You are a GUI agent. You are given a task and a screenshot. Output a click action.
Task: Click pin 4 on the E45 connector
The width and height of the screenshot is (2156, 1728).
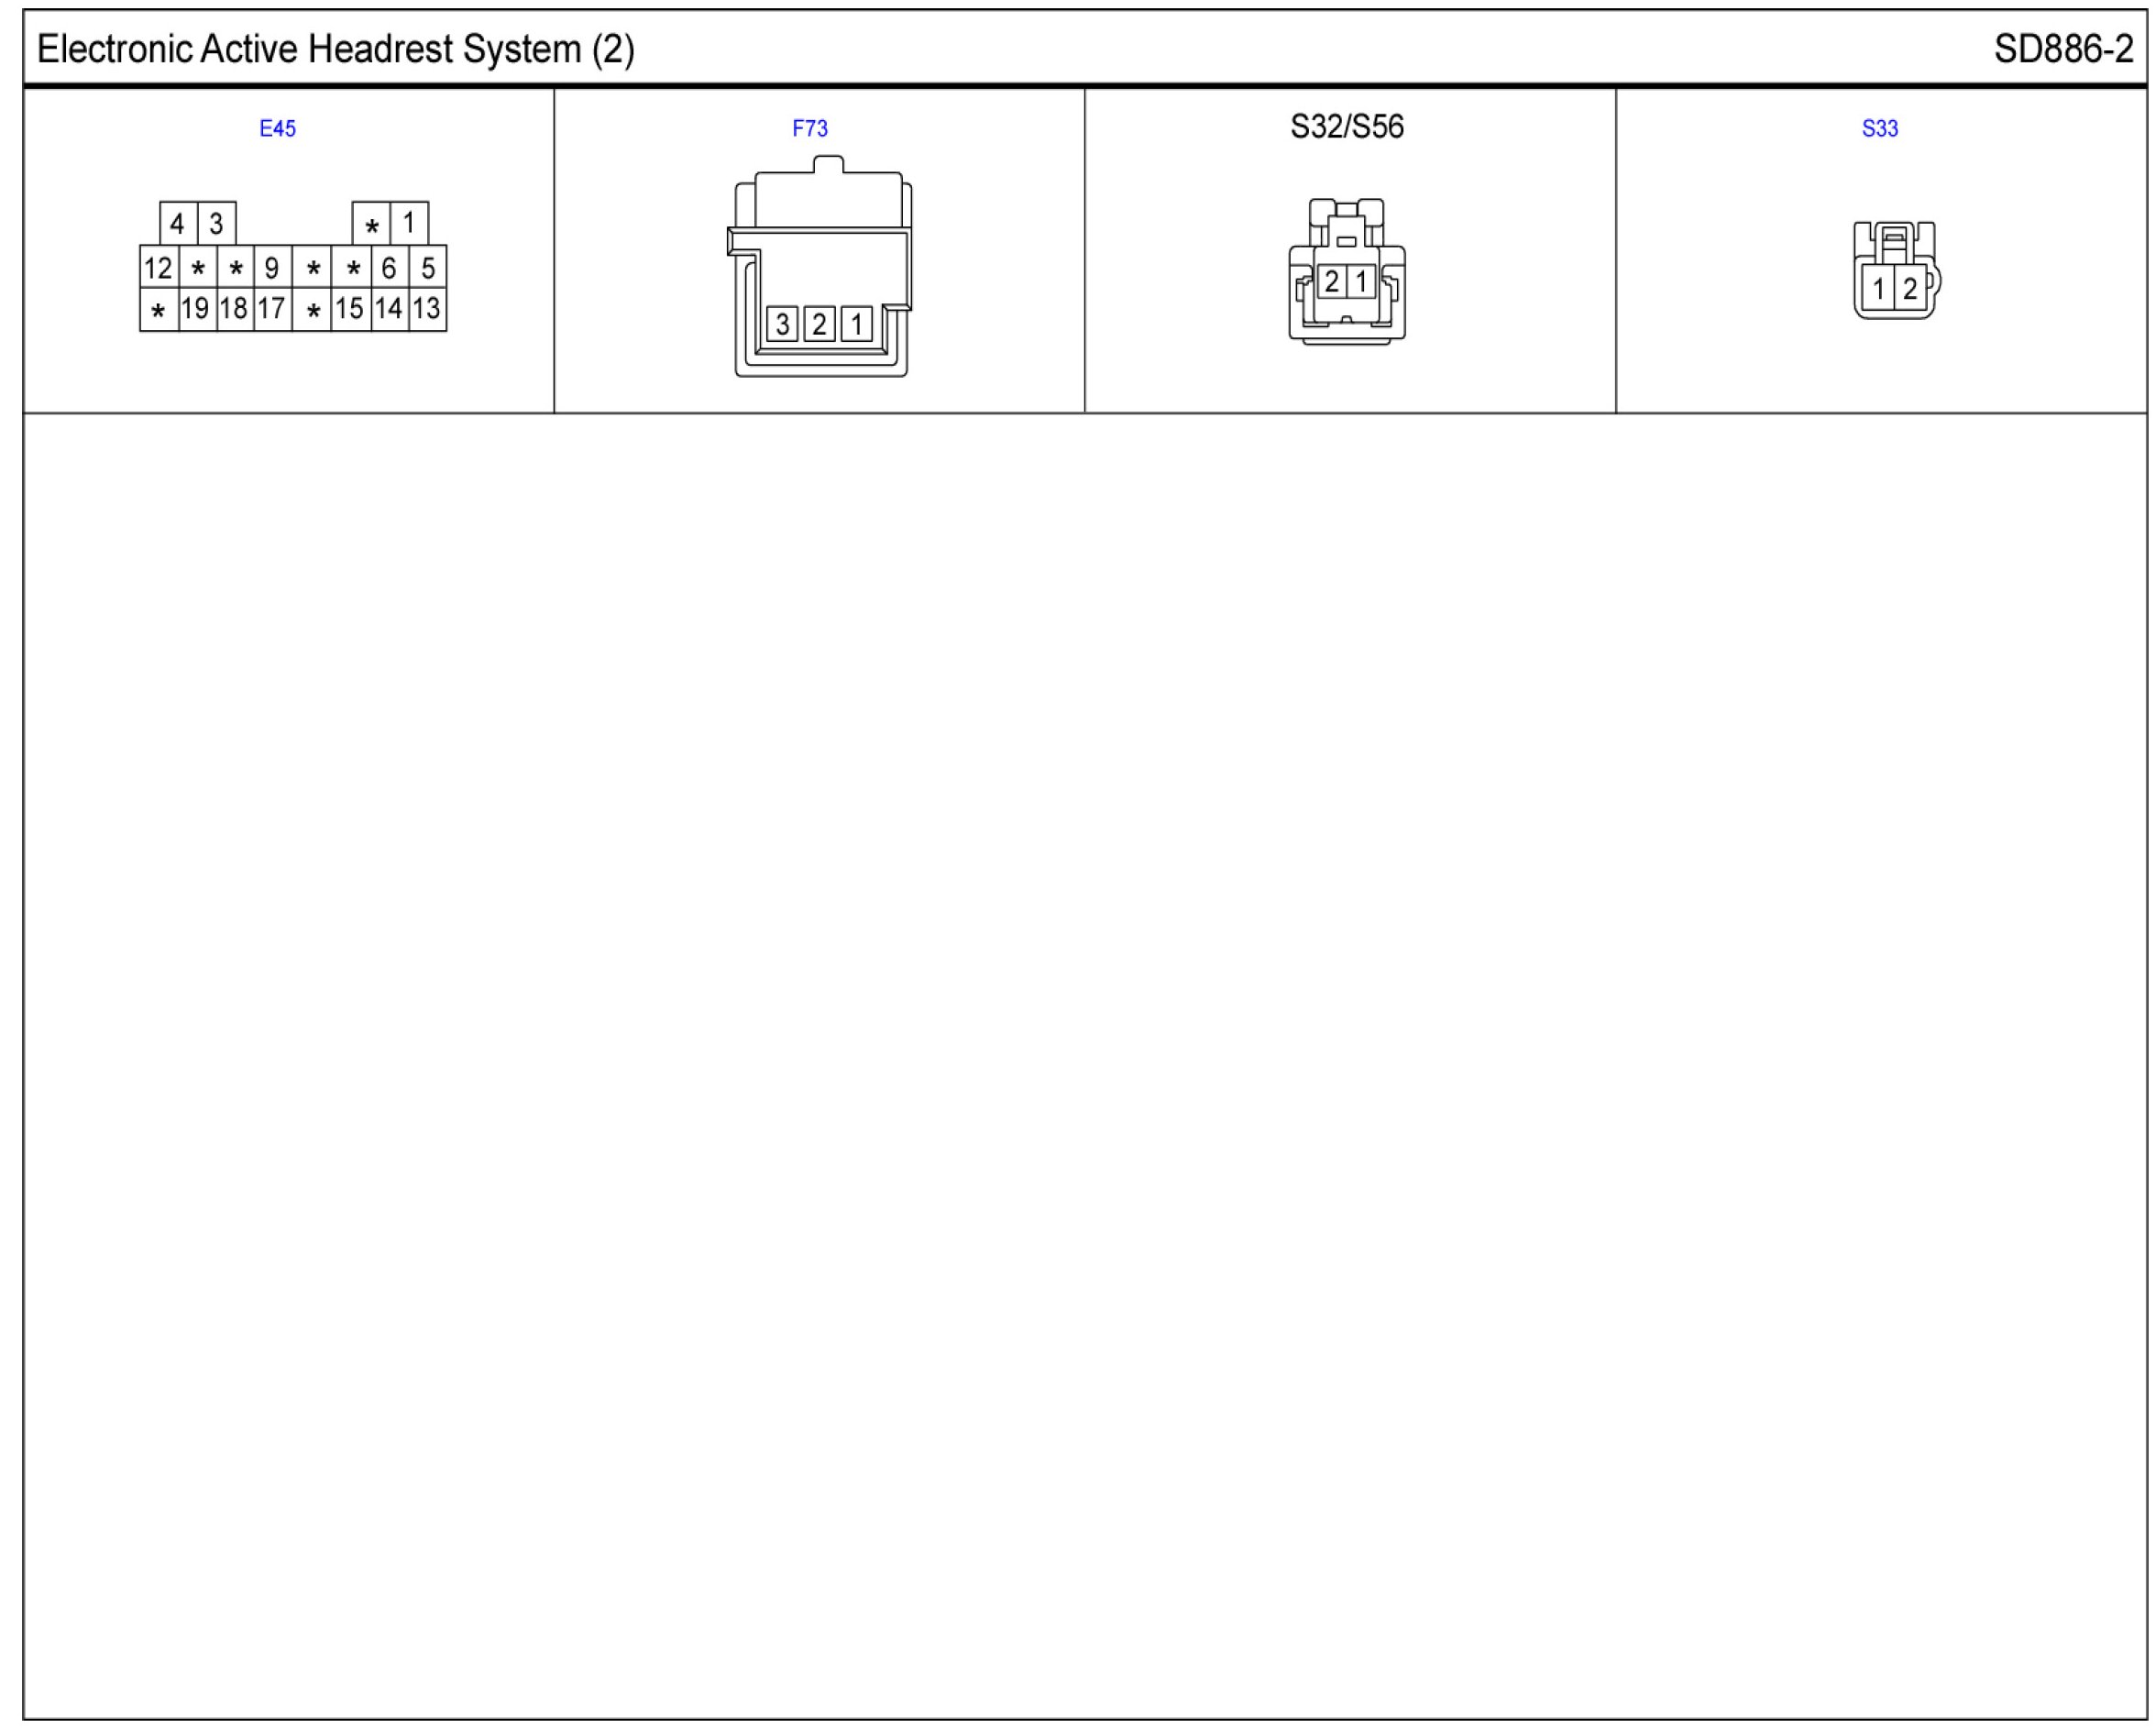[x=177, y=223]
